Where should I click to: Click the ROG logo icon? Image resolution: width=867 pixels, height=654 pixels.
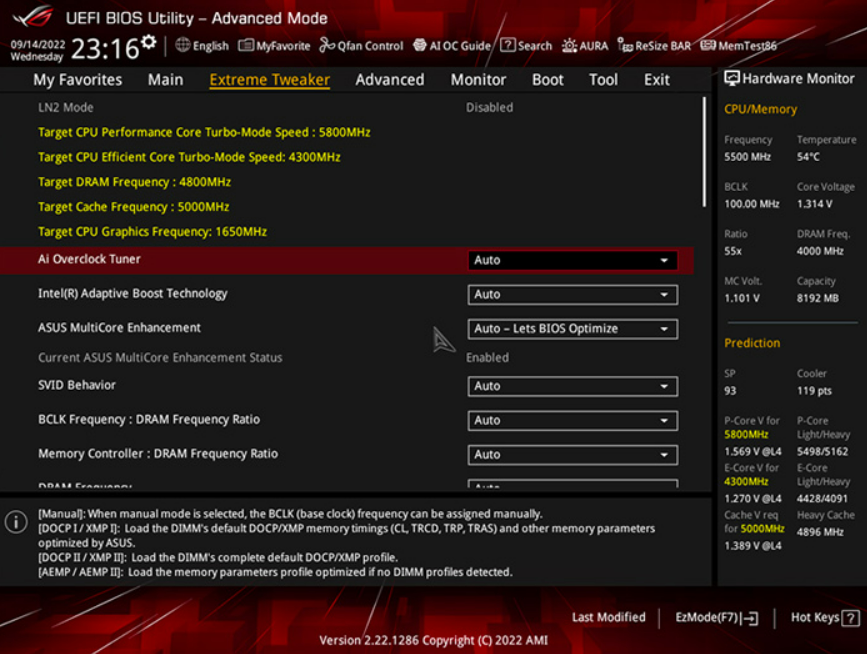pyautogui.click(x=33, y=17)
